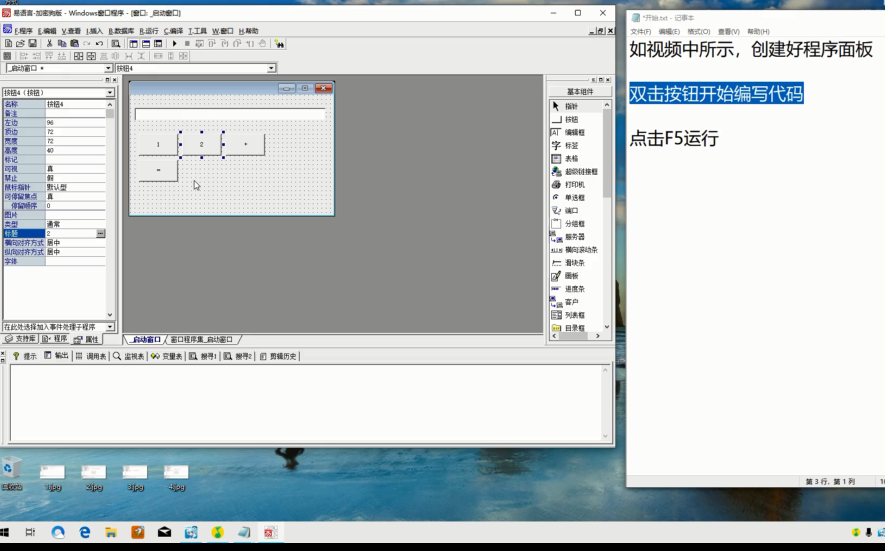The height and width of the screenshot is (551, 885).
Task: Click the "+" button on form
Action: [x=244, y=144]
